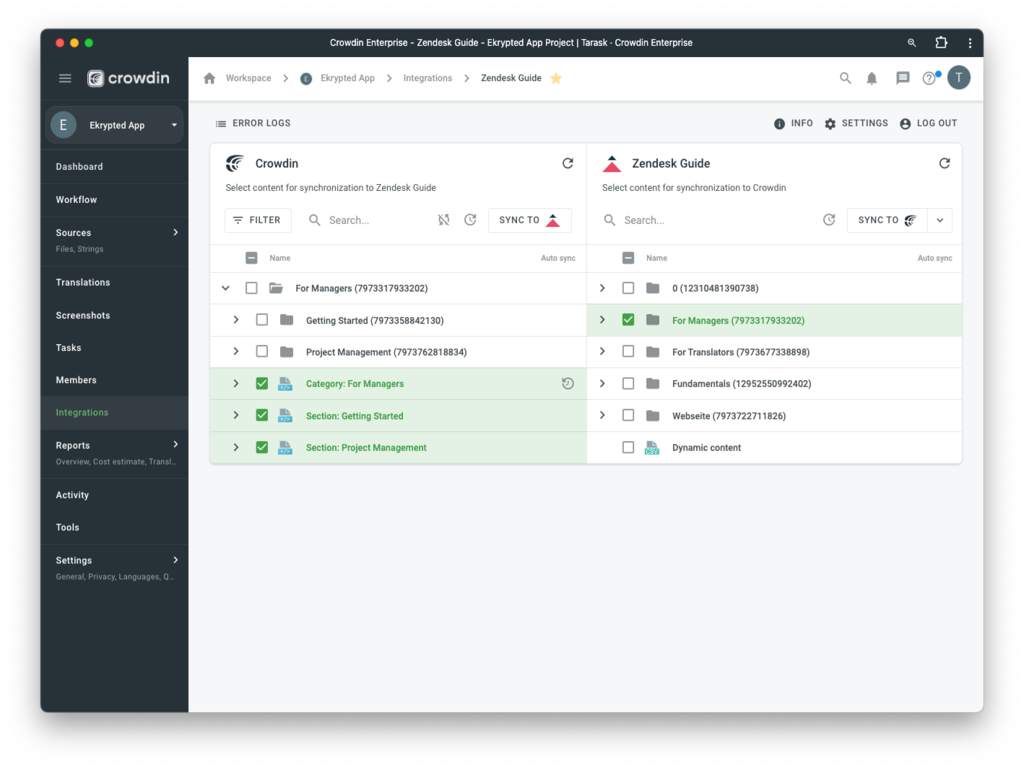Click the Filter button

tap(258, 220)
